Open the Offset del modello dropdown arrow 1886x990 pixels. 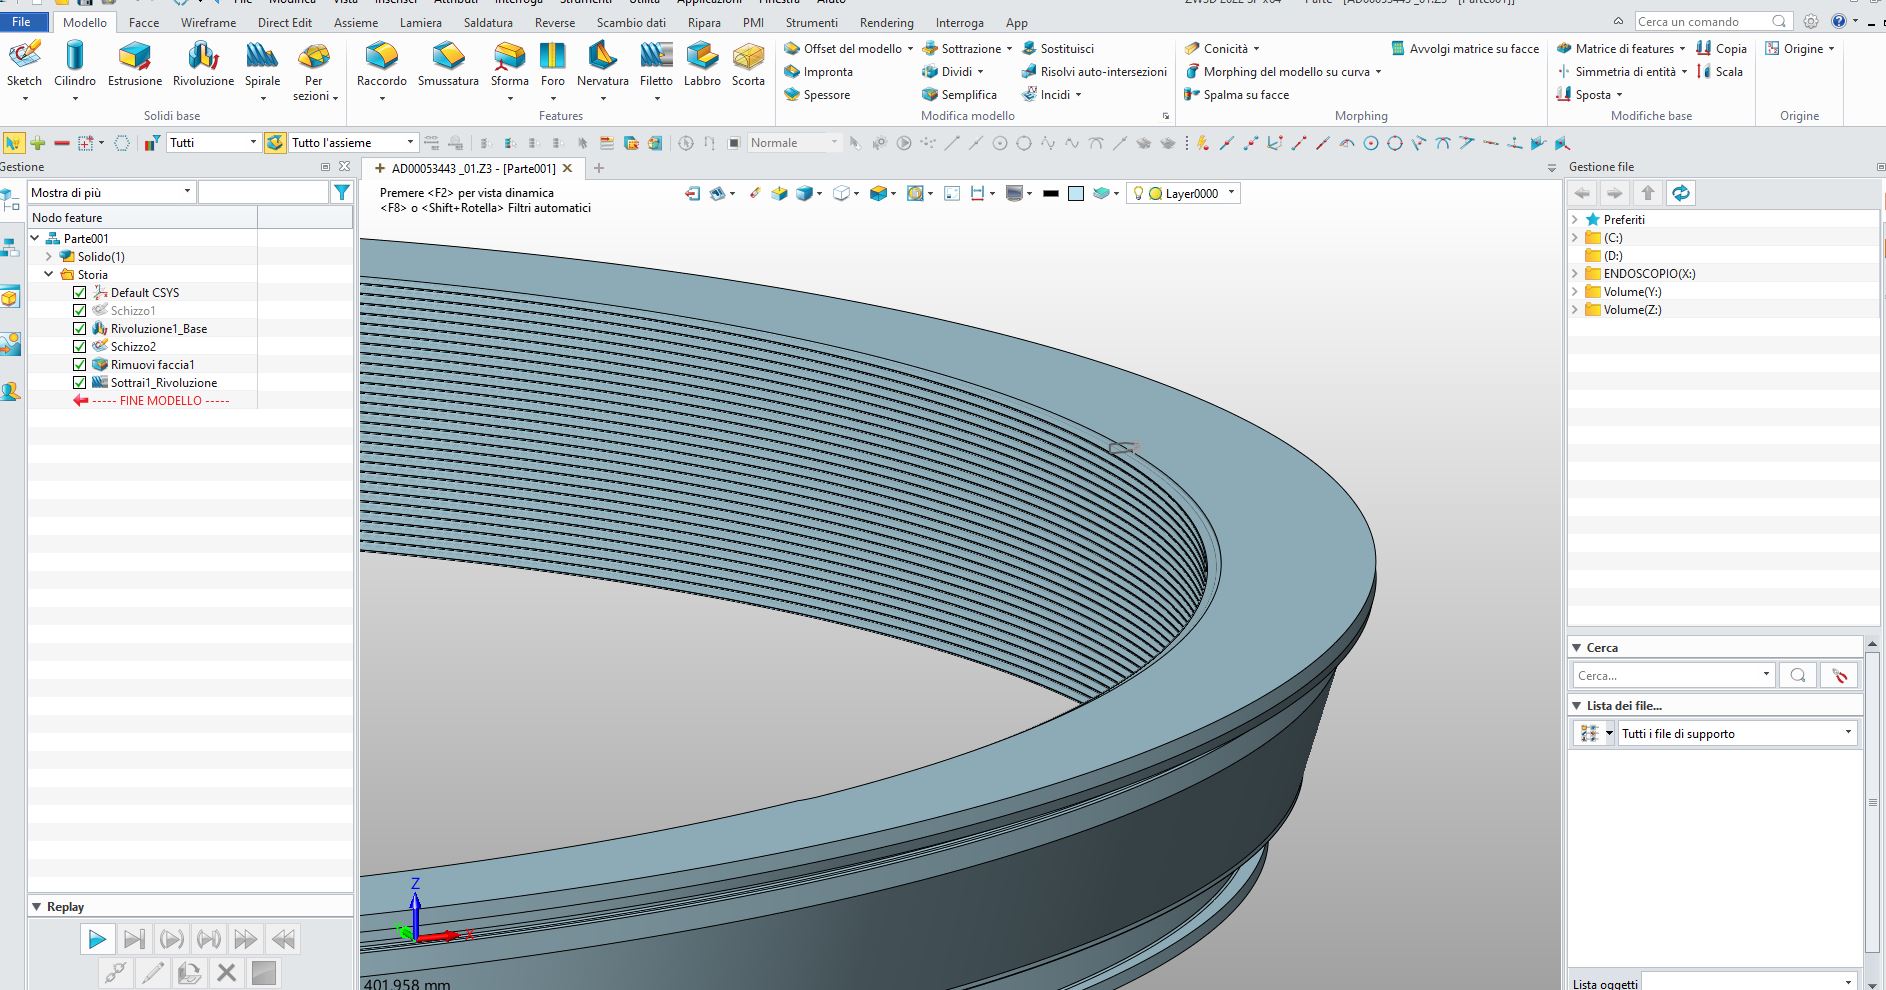910,49
